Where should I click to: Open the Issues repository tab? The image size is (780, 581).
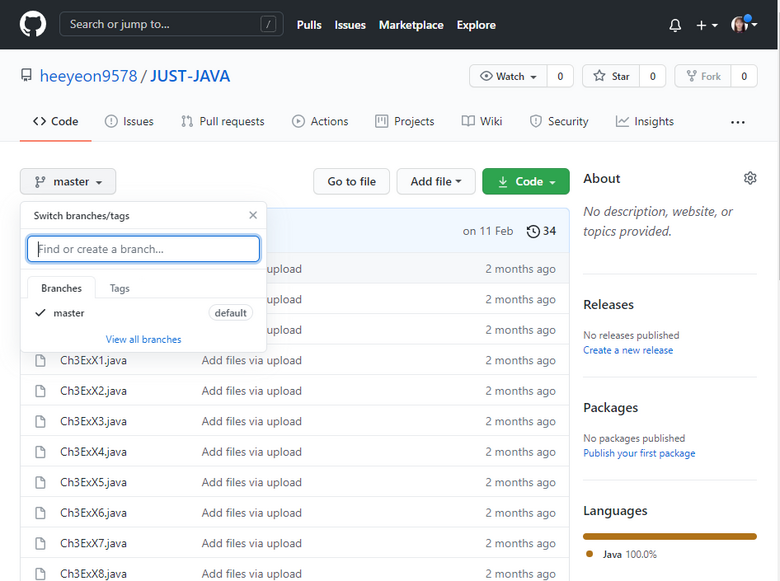click(129, 121)
